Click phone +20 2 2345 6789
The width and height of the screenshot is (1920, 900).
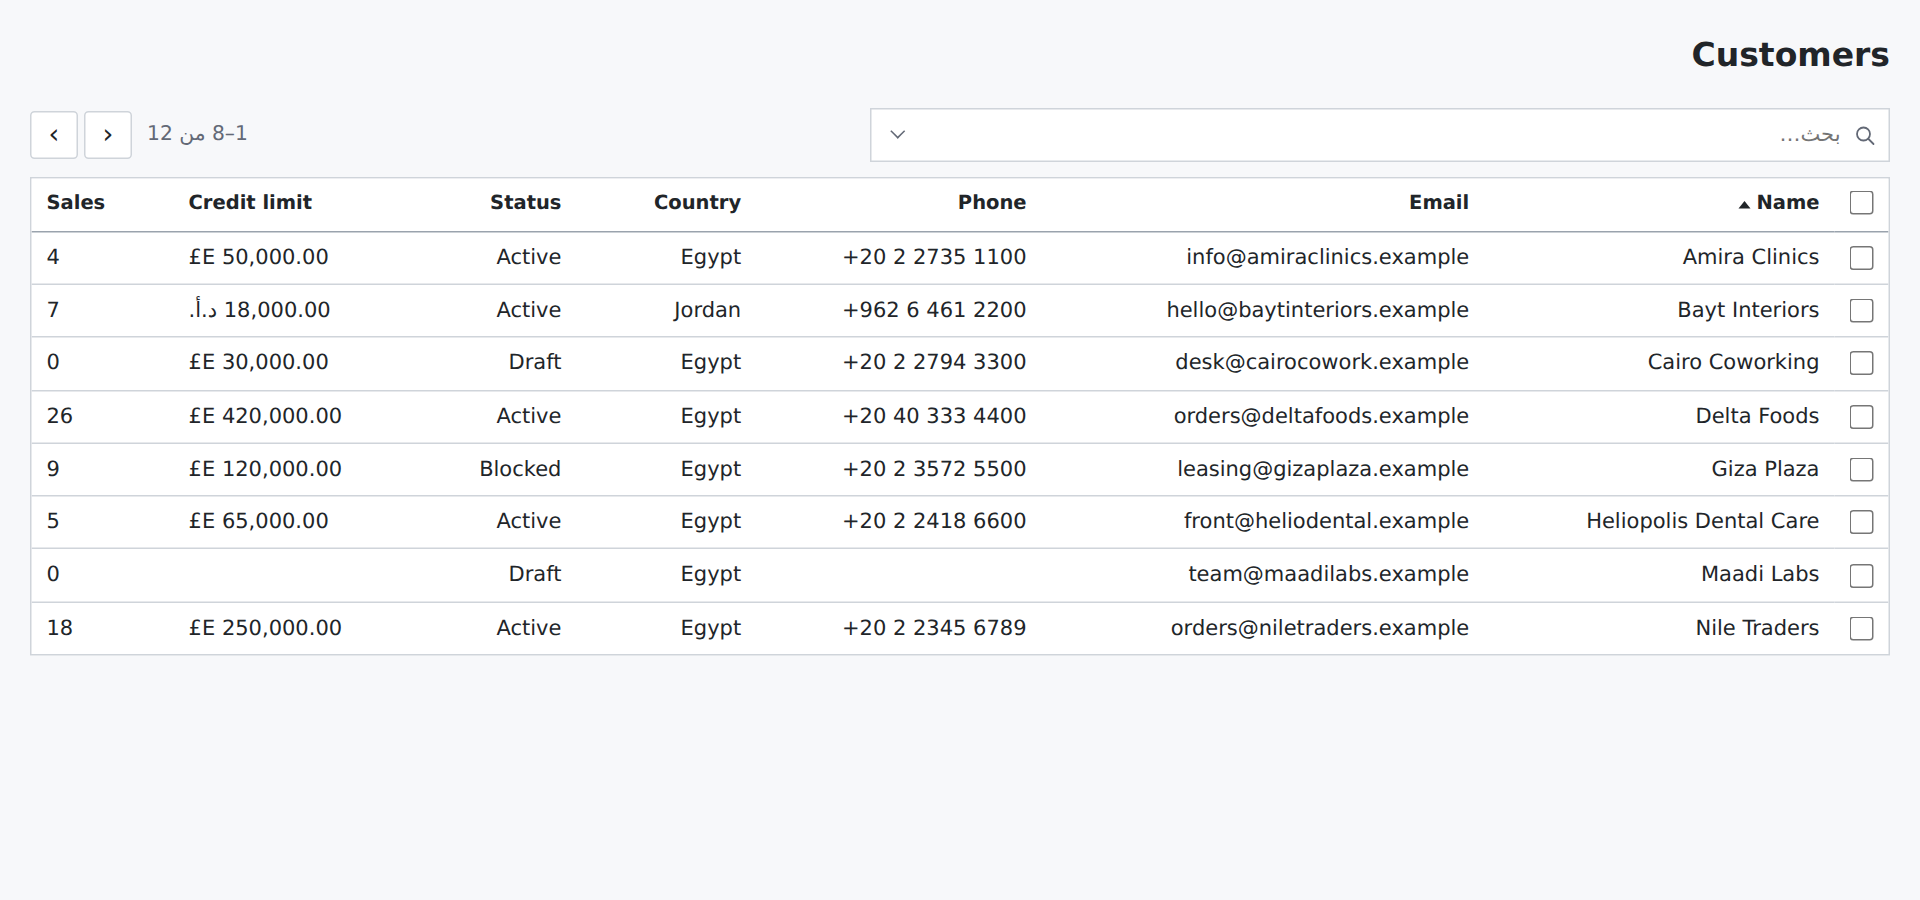point(934,628)
